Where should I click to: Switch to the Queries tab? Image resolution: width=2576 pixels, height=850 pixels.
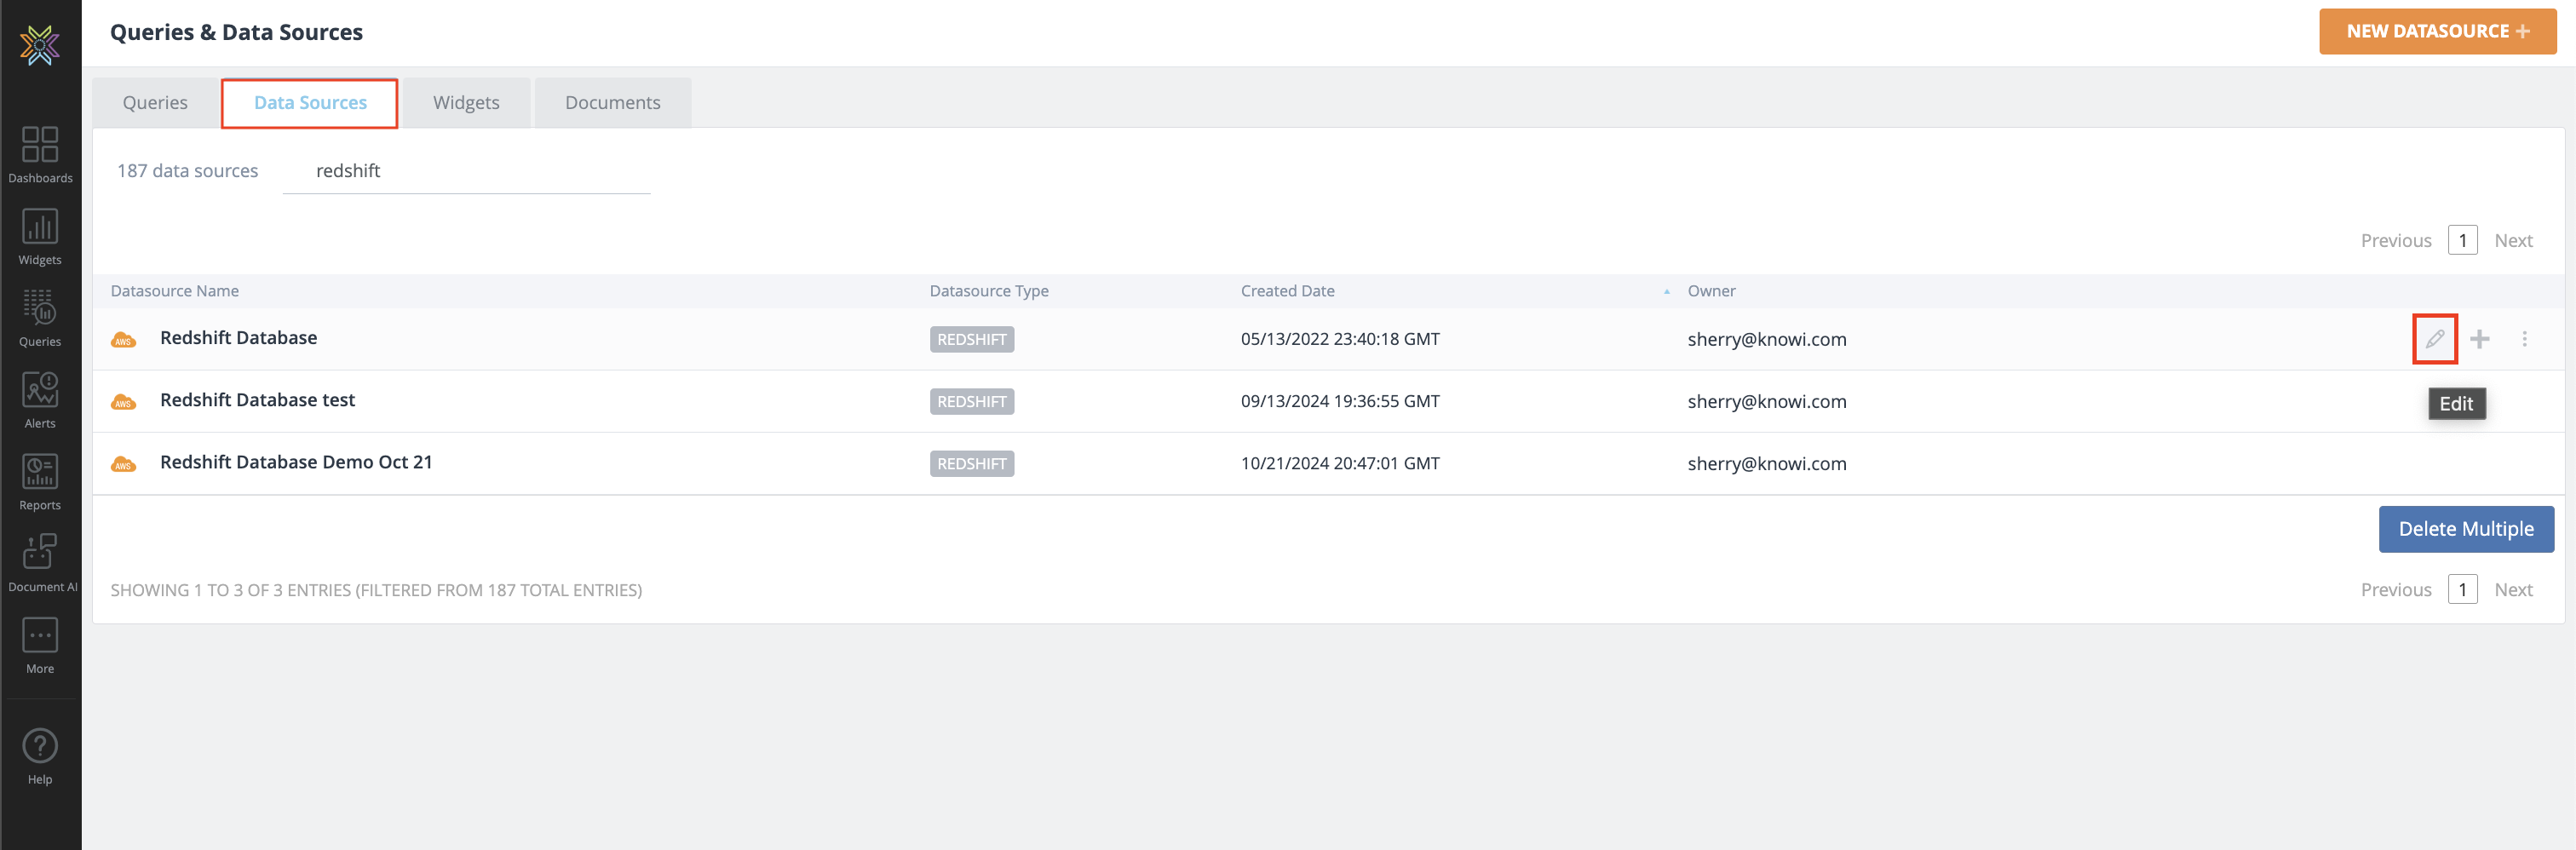click(x=155, y=103)
